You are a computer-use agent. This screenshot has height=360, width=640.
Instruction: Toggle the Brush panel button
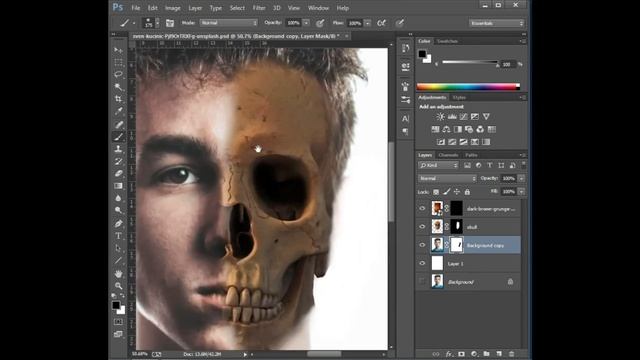point(170,23)
